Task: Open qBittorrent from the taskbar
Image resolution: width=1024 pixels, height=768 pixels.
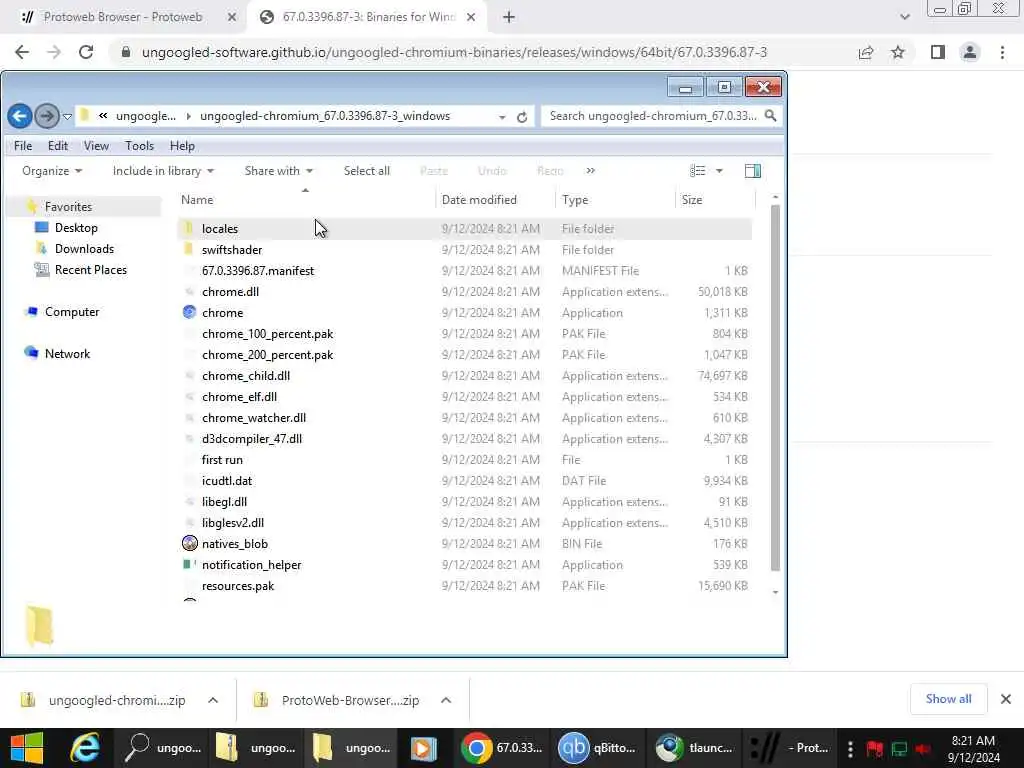Action: (597, 748)
